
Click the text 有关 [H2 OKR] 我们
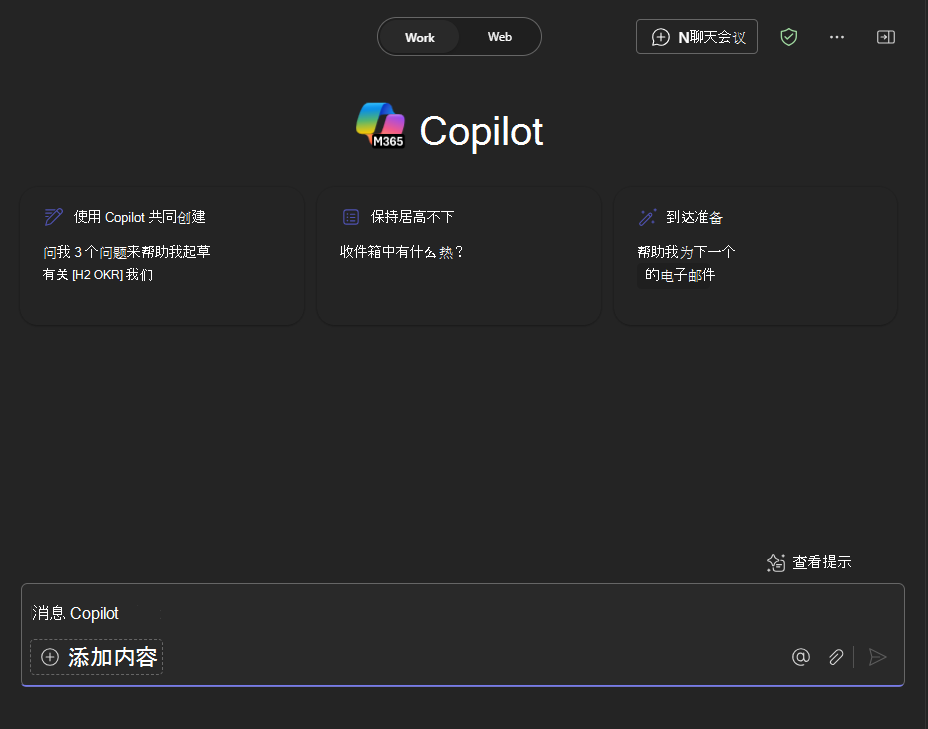click(x=98, y=275)
